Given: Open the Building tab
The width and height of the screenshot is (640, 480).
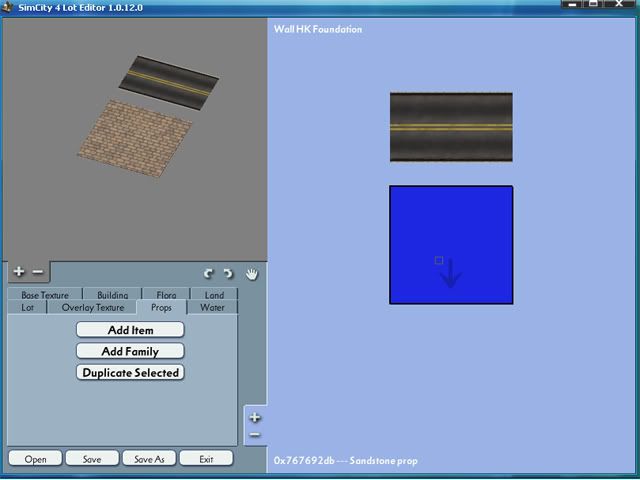Looking at the screenshot, I should 112,294.
